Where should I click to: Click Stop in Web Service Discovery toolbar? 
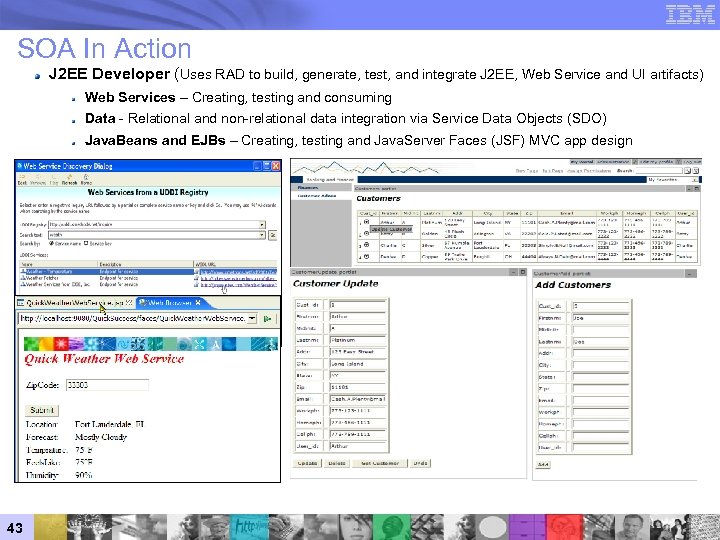coord(54,180)
